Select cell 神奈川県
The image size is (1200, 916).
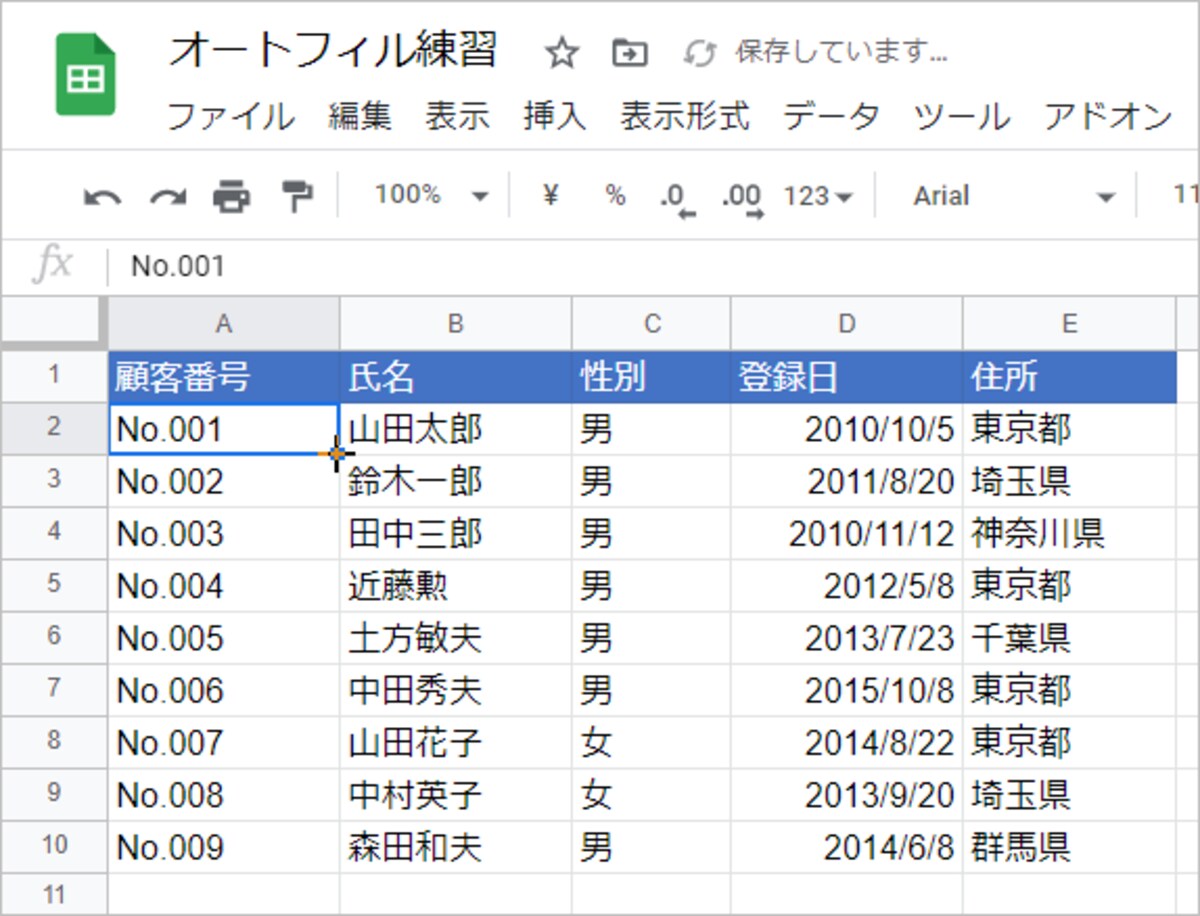1069,533
